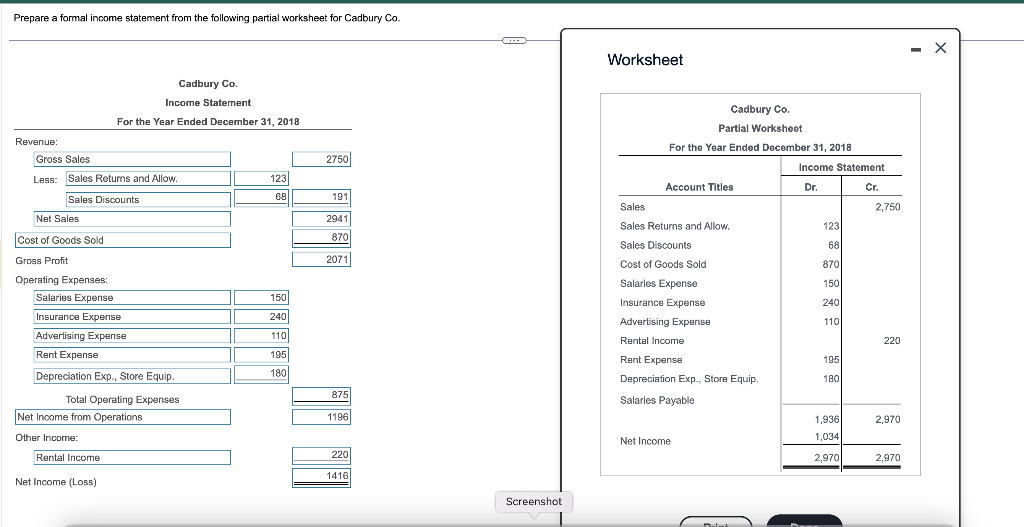Screen dimensions: 1024x527
Task: Select the Sales Discounts label field
Action: pos(148,200)
